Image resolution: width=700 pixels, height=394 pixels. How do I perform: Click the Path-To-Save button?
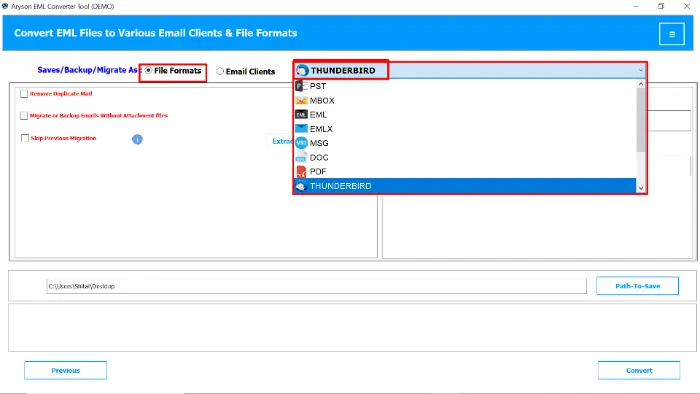pyautogui.click(x=637, y=286)
